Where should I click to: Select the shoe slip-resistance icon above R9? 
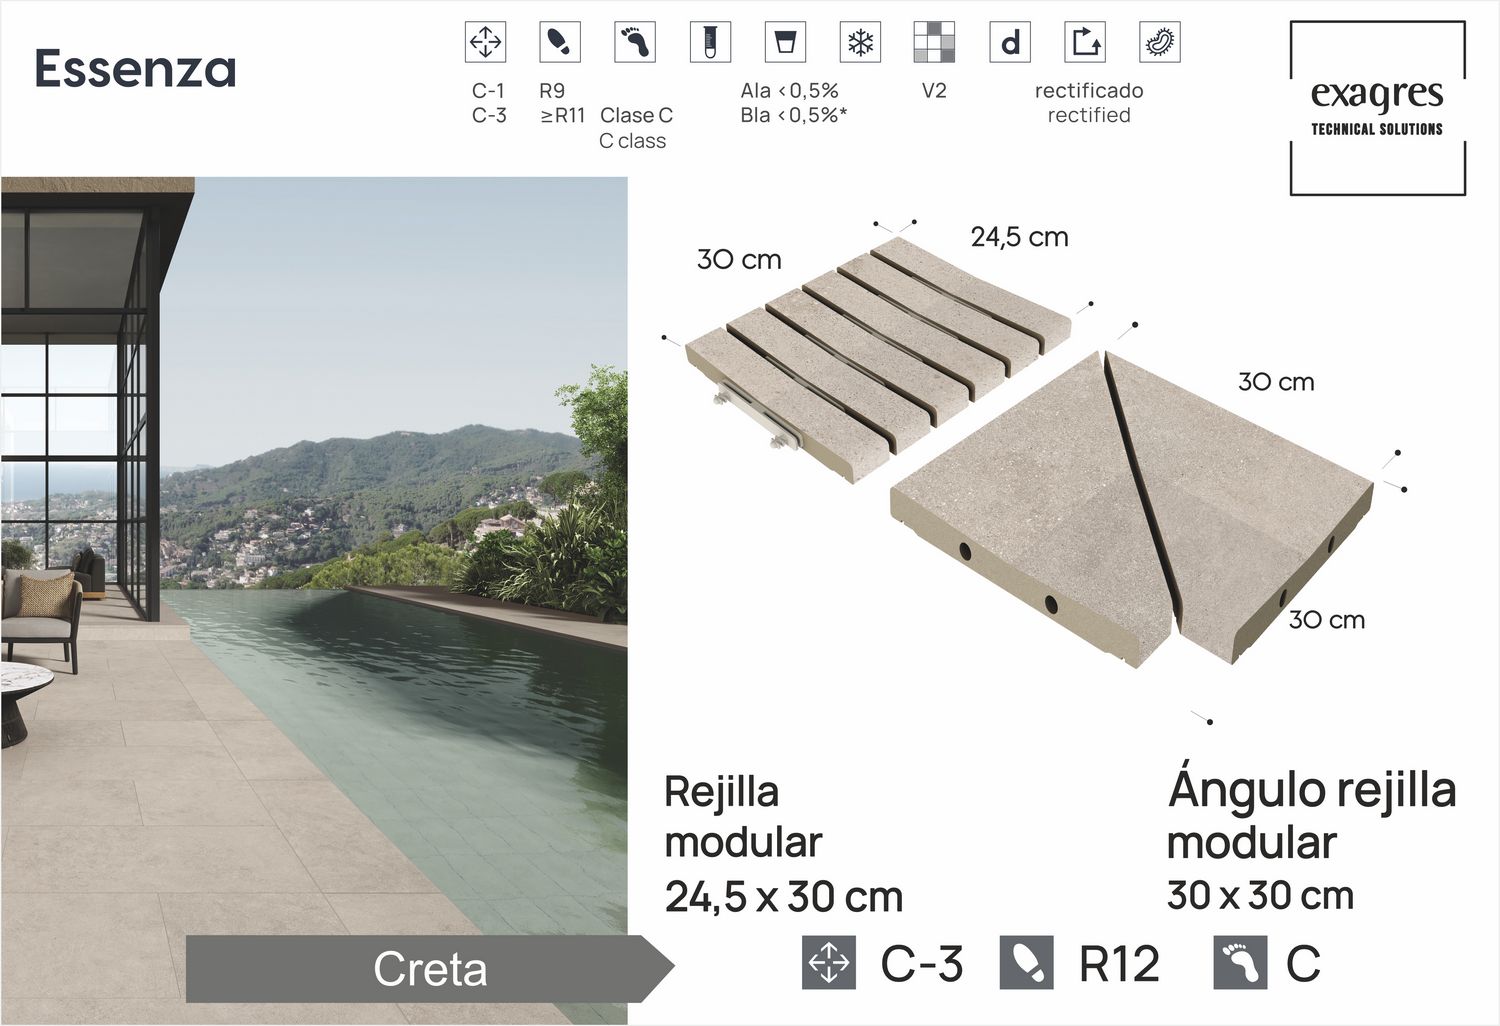click(559, 42)
